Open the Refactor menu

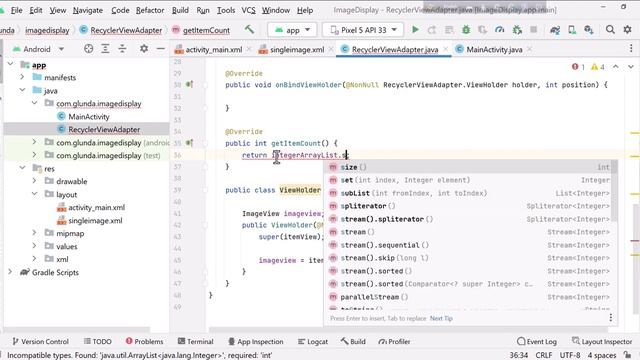click(150, 10)
